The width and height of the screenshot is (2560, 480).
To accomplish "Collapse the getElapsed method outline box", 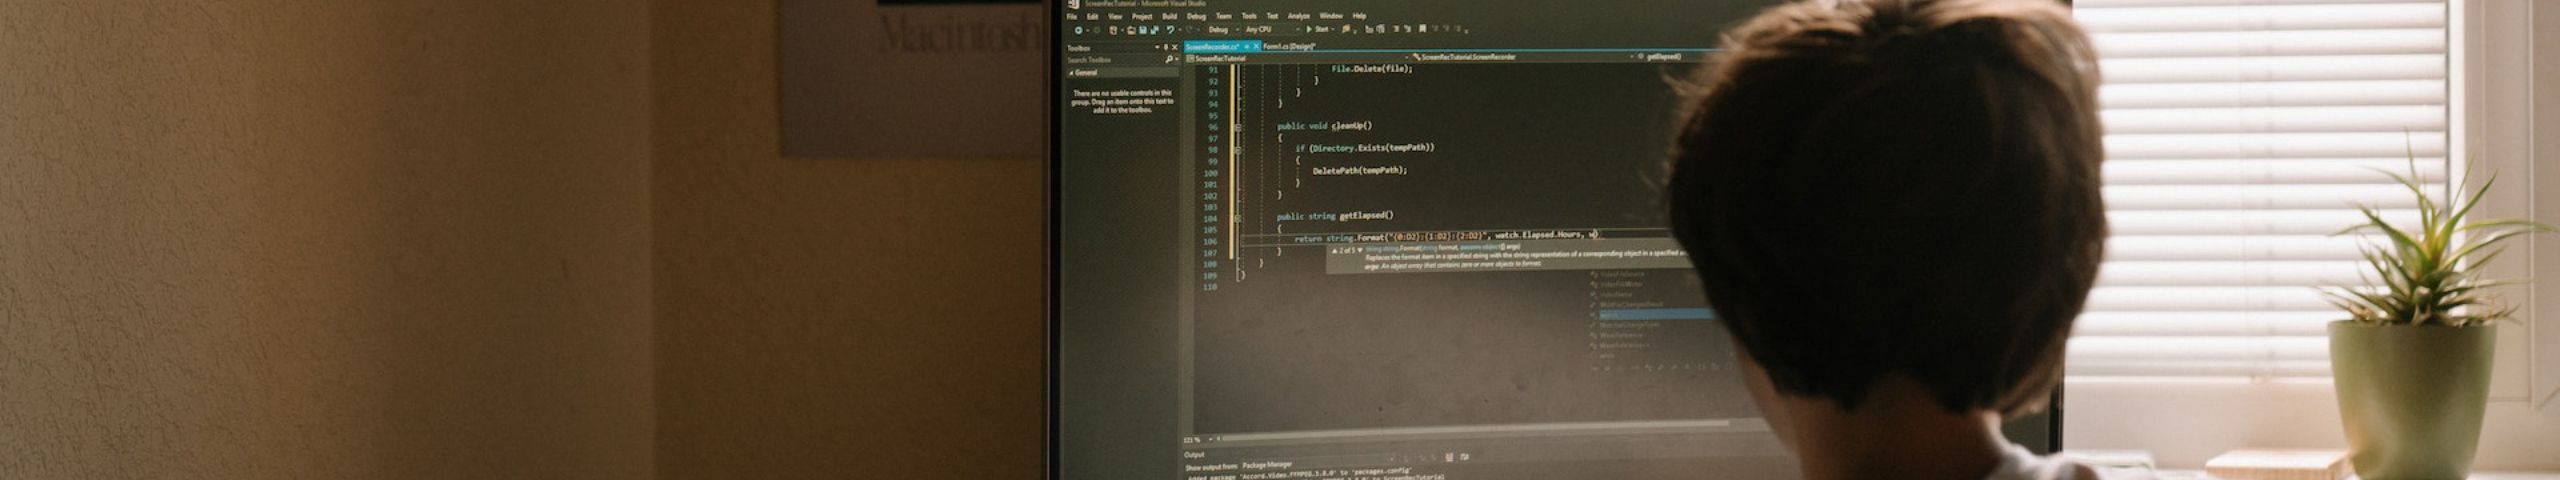I will tap(1237, 217).
